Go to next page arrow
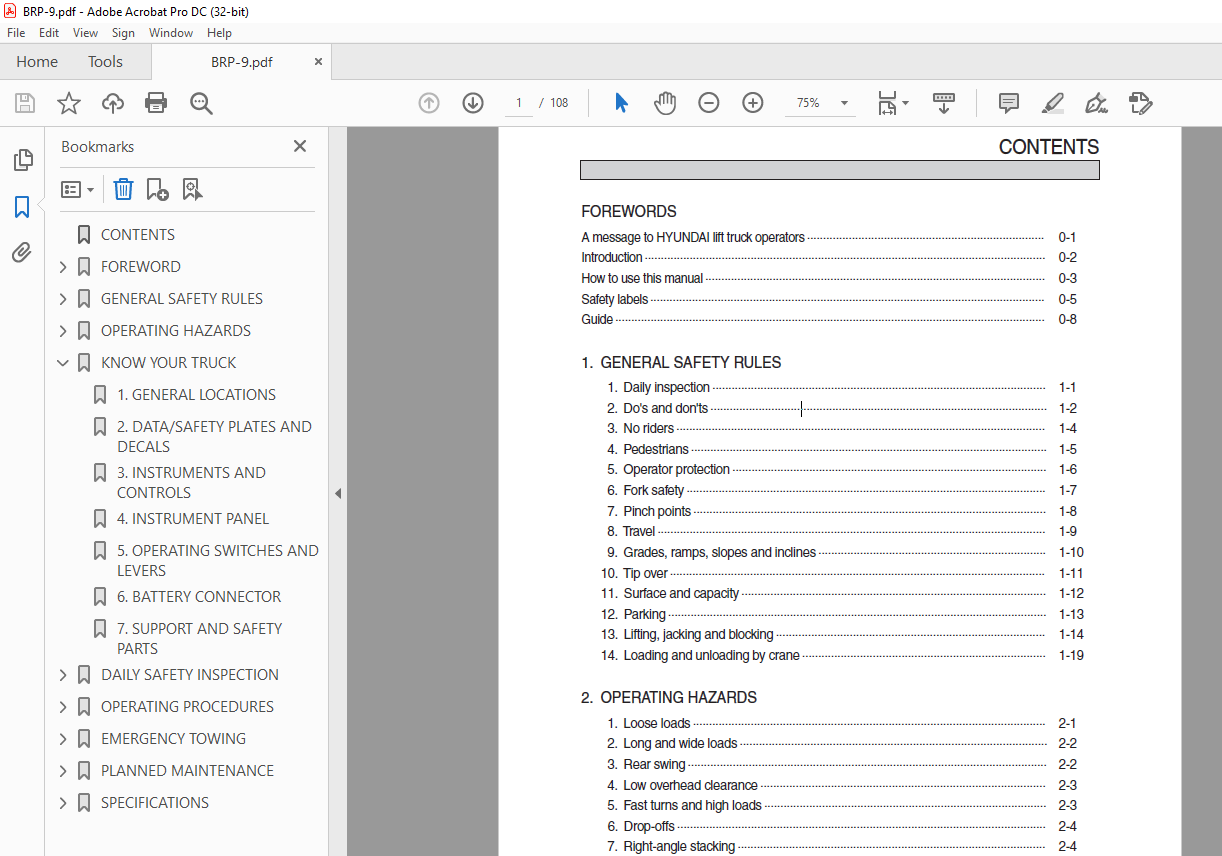Viewport: 1222px width, 856px height. tap(473, 103)
